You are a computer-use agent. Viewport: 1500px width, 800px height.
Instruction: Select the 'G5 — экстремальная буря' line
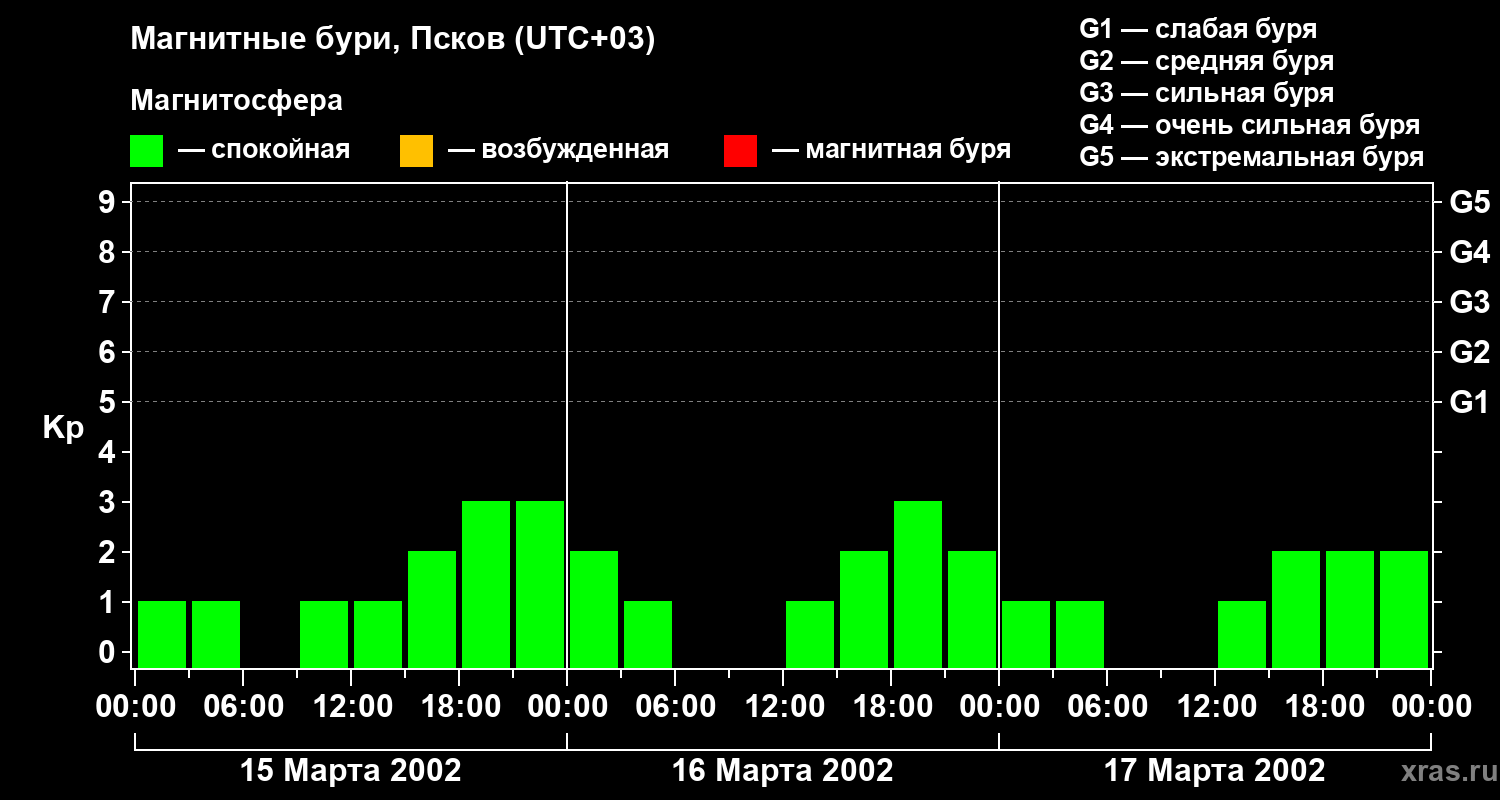pyautogui.click(x=1252, y=157)
